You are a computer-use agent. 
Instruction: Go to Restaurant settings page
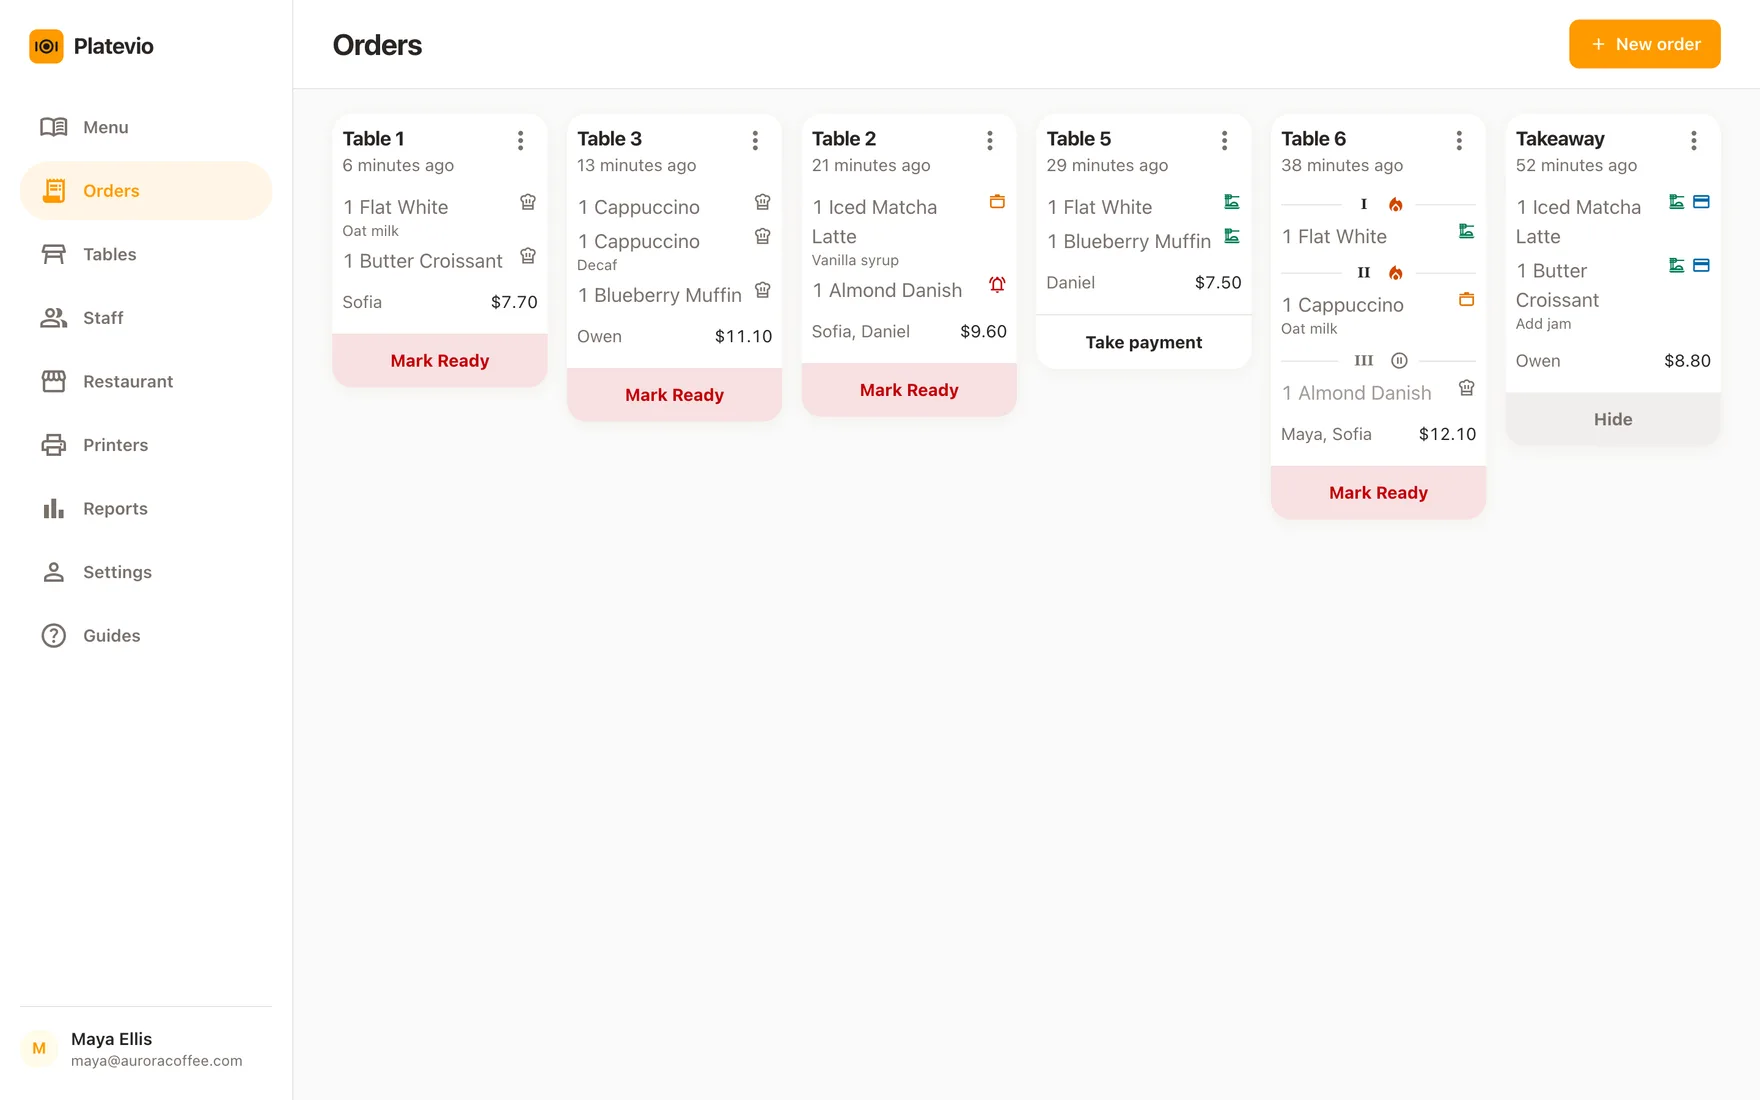(146, 382)
